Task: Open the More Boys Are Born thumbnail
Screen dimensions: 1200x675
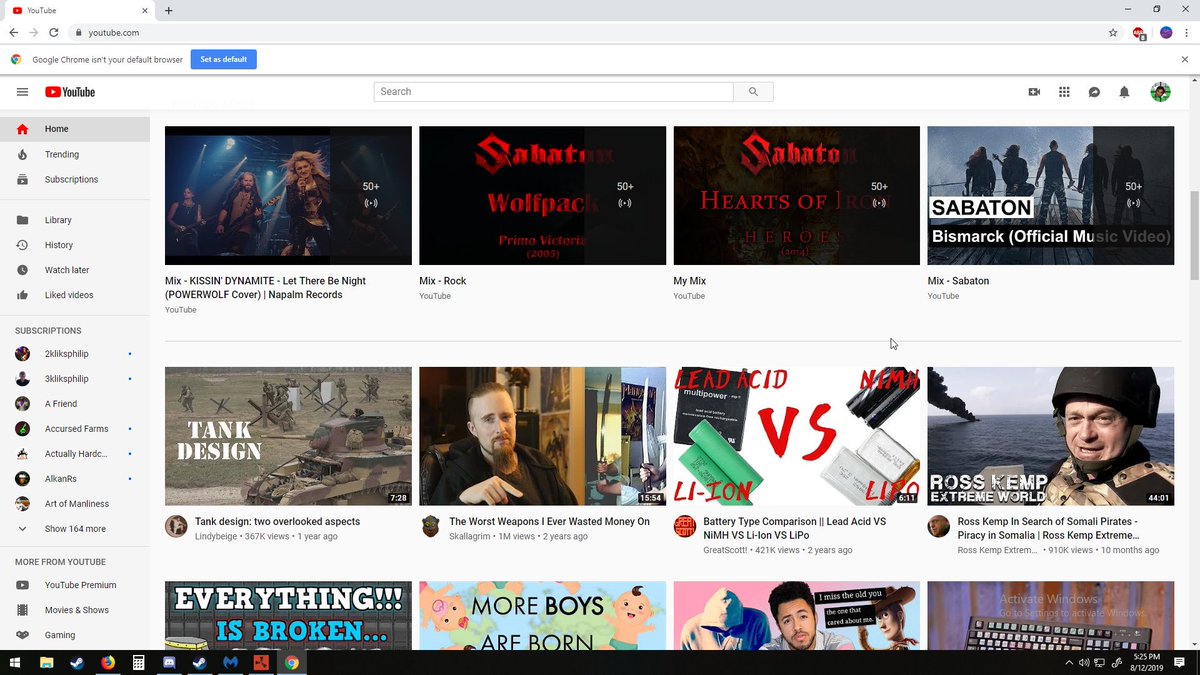Action: coord(542,615)
